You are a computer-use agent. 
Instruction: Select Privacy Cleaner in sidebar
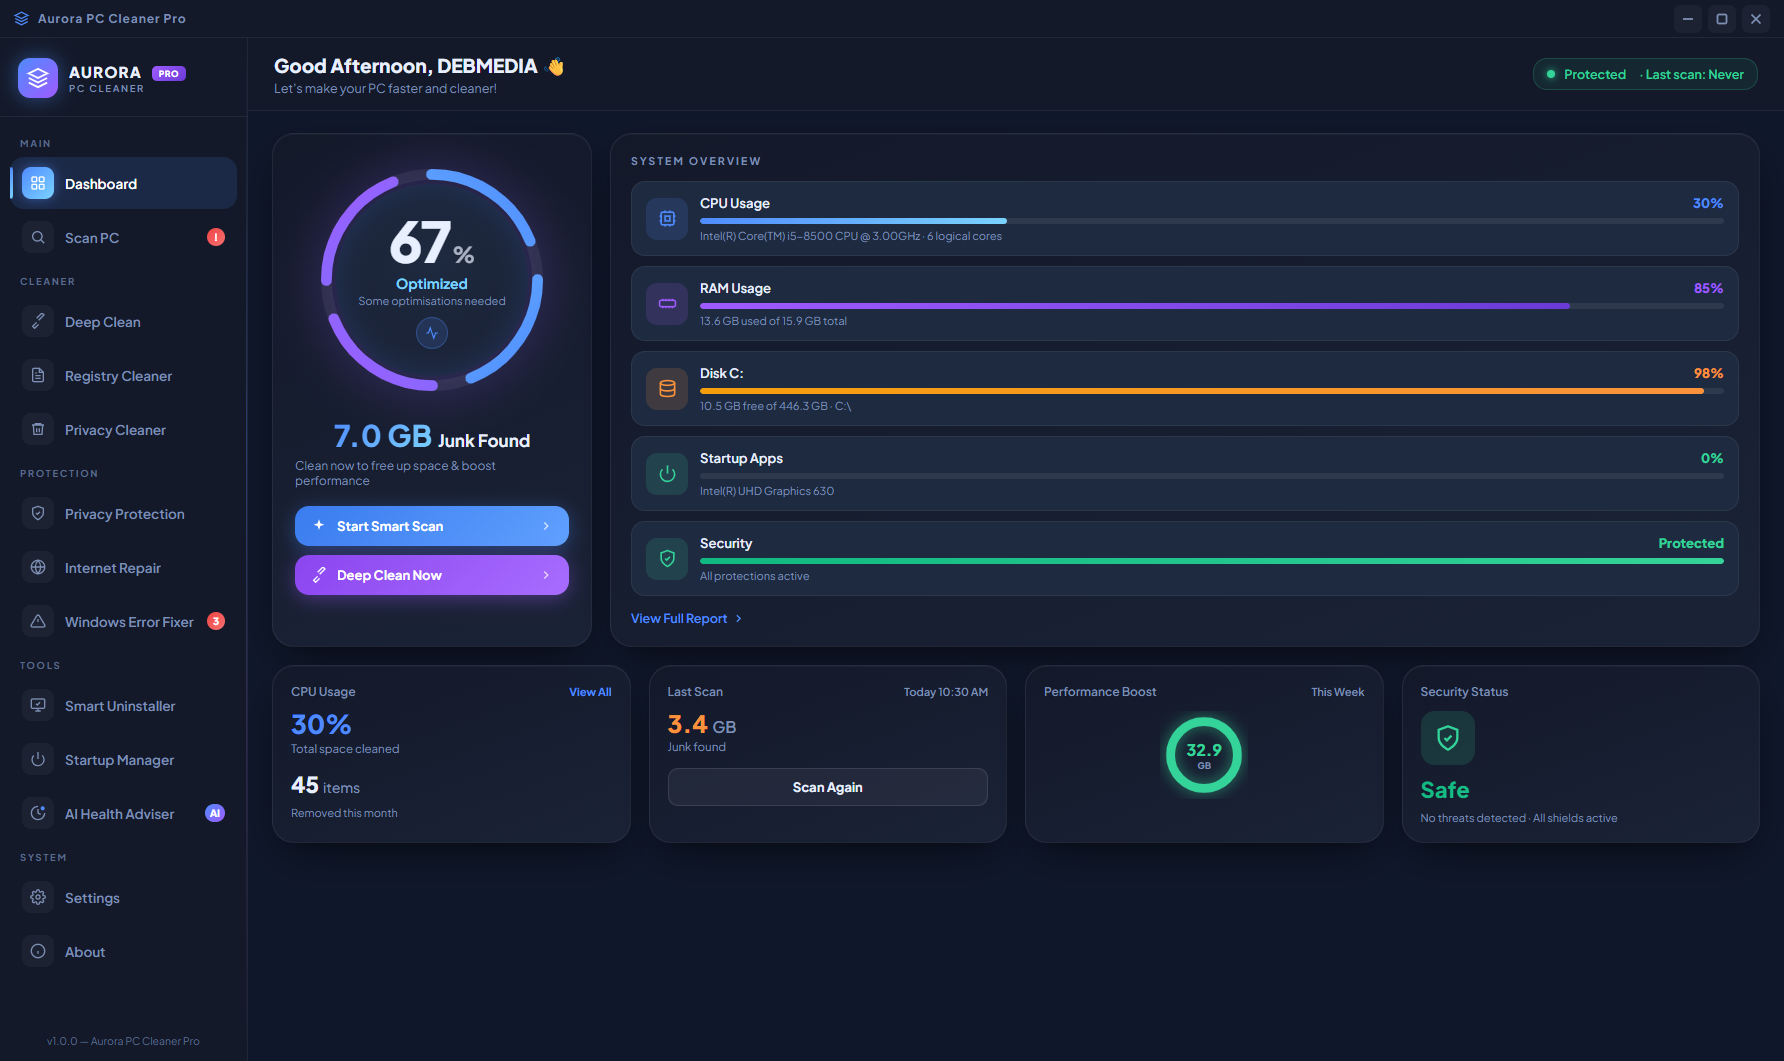[x=124, y=430]
